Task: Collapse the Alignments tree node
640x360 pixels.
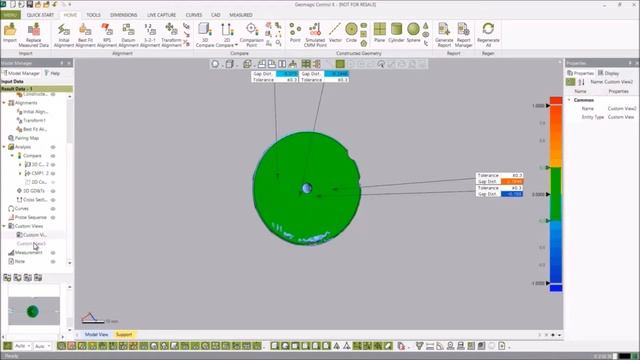Action: click(4, 103)
